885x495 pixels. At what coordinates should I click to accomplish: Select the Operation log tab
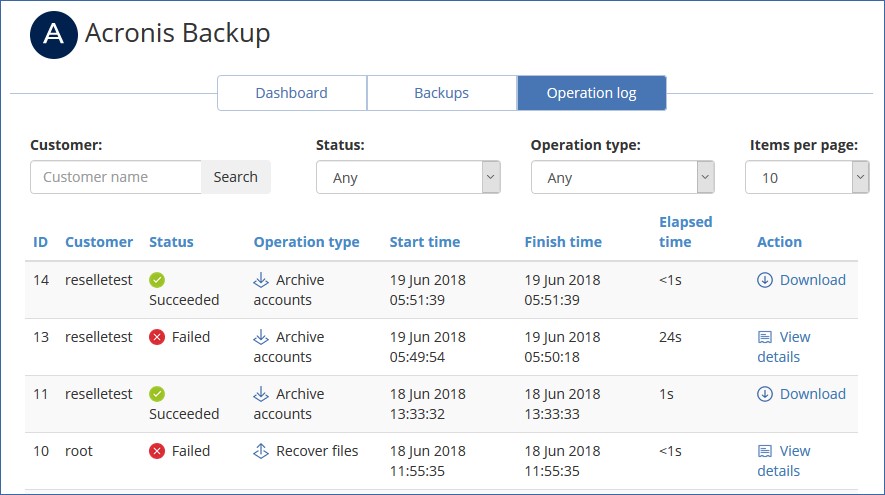point(592,93)
